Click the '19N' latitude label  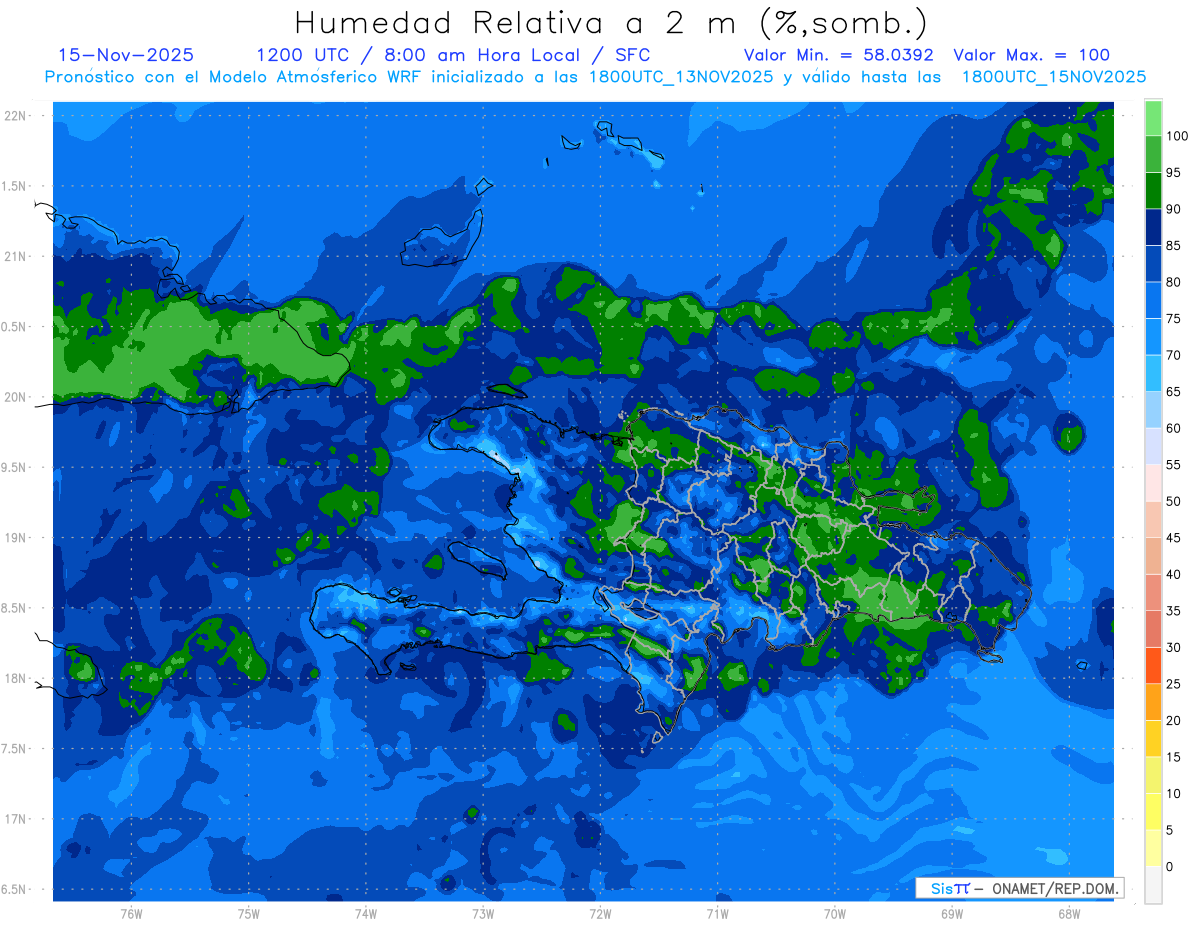(15, 538)
